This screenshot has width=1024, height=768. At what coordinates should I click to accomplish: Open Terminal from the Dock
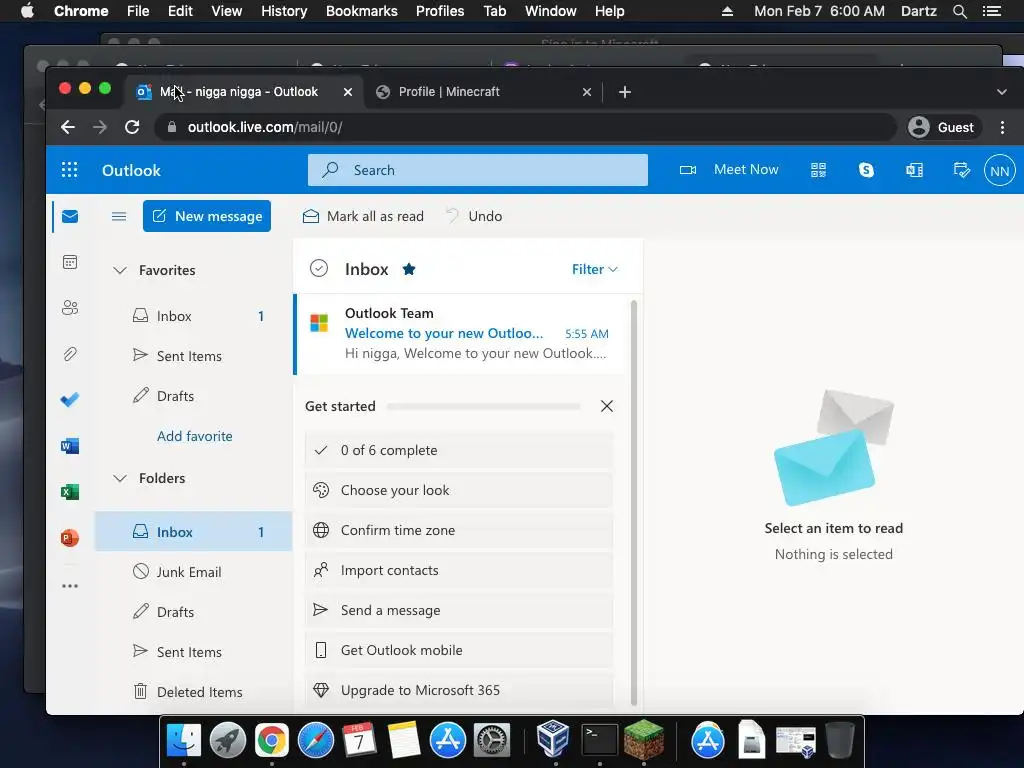[600, 740]
